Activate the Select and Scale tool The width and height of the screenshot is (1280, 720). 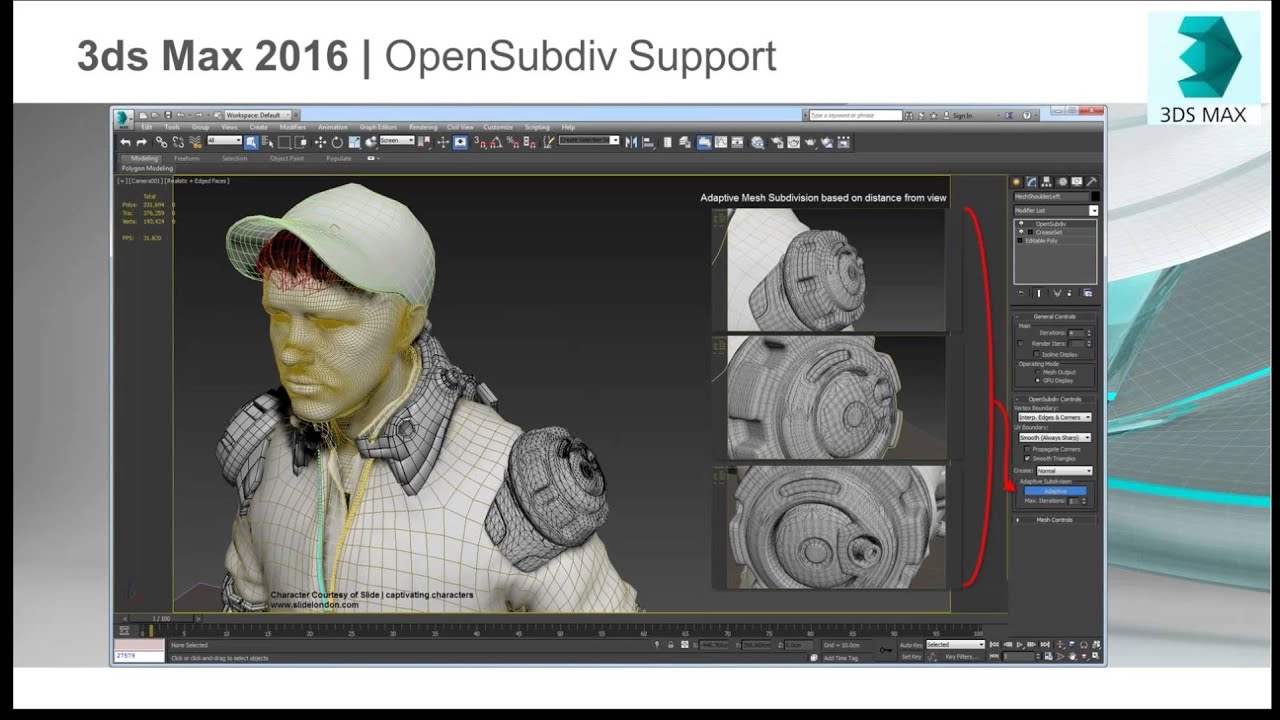[354, 142]
